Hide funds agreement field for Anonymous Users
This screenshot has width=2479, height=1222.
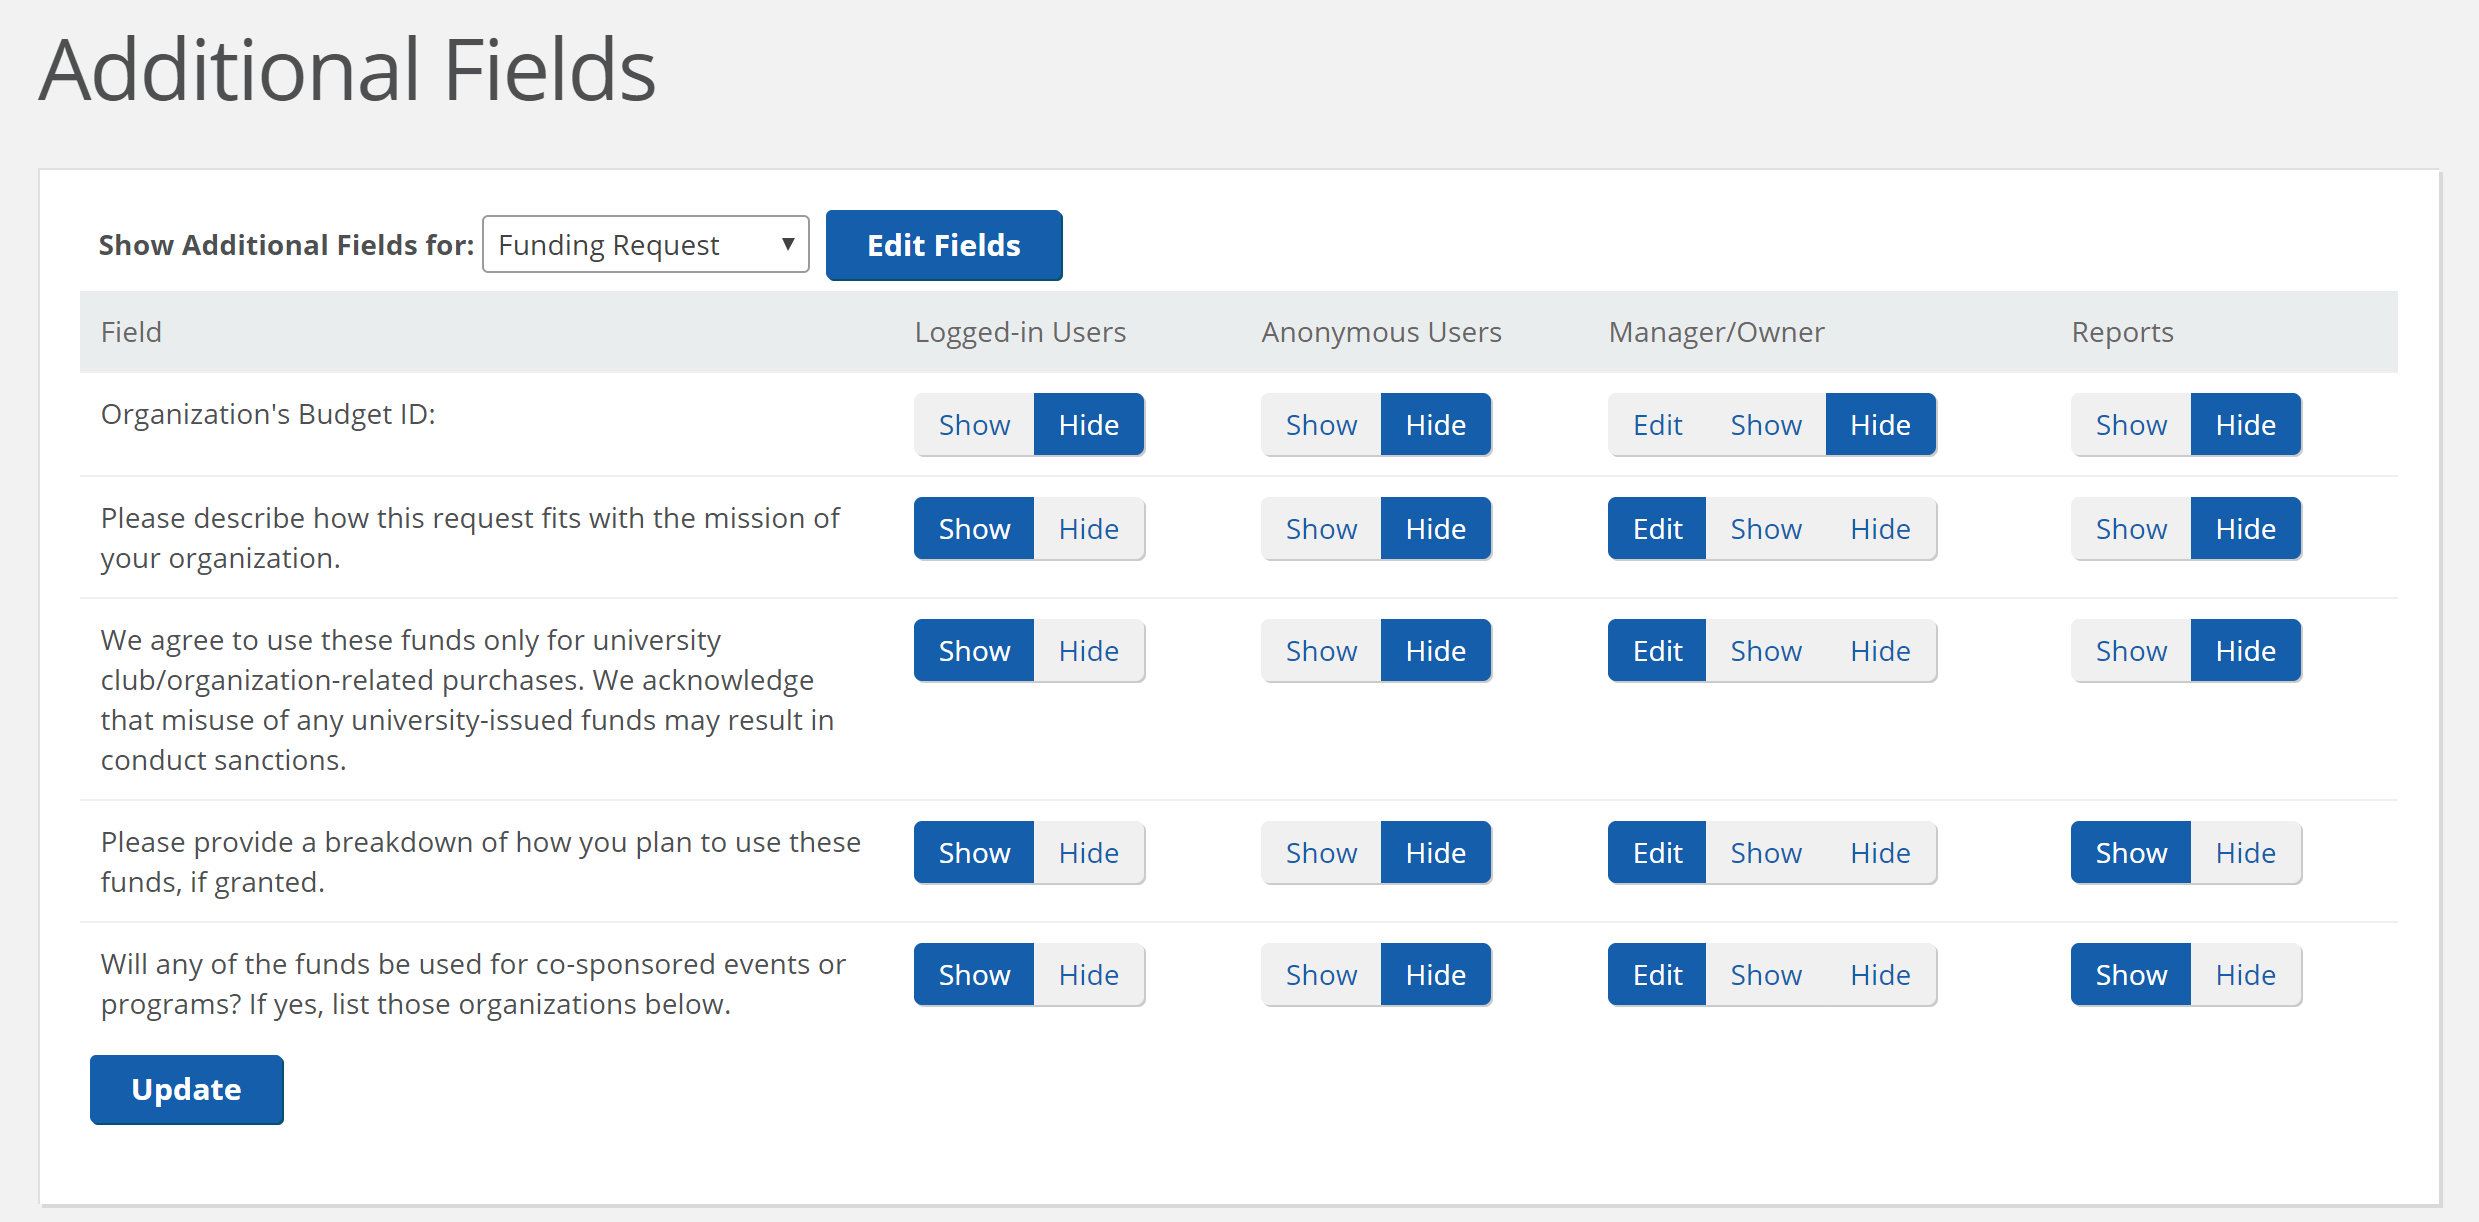[x=1436, y=651]
